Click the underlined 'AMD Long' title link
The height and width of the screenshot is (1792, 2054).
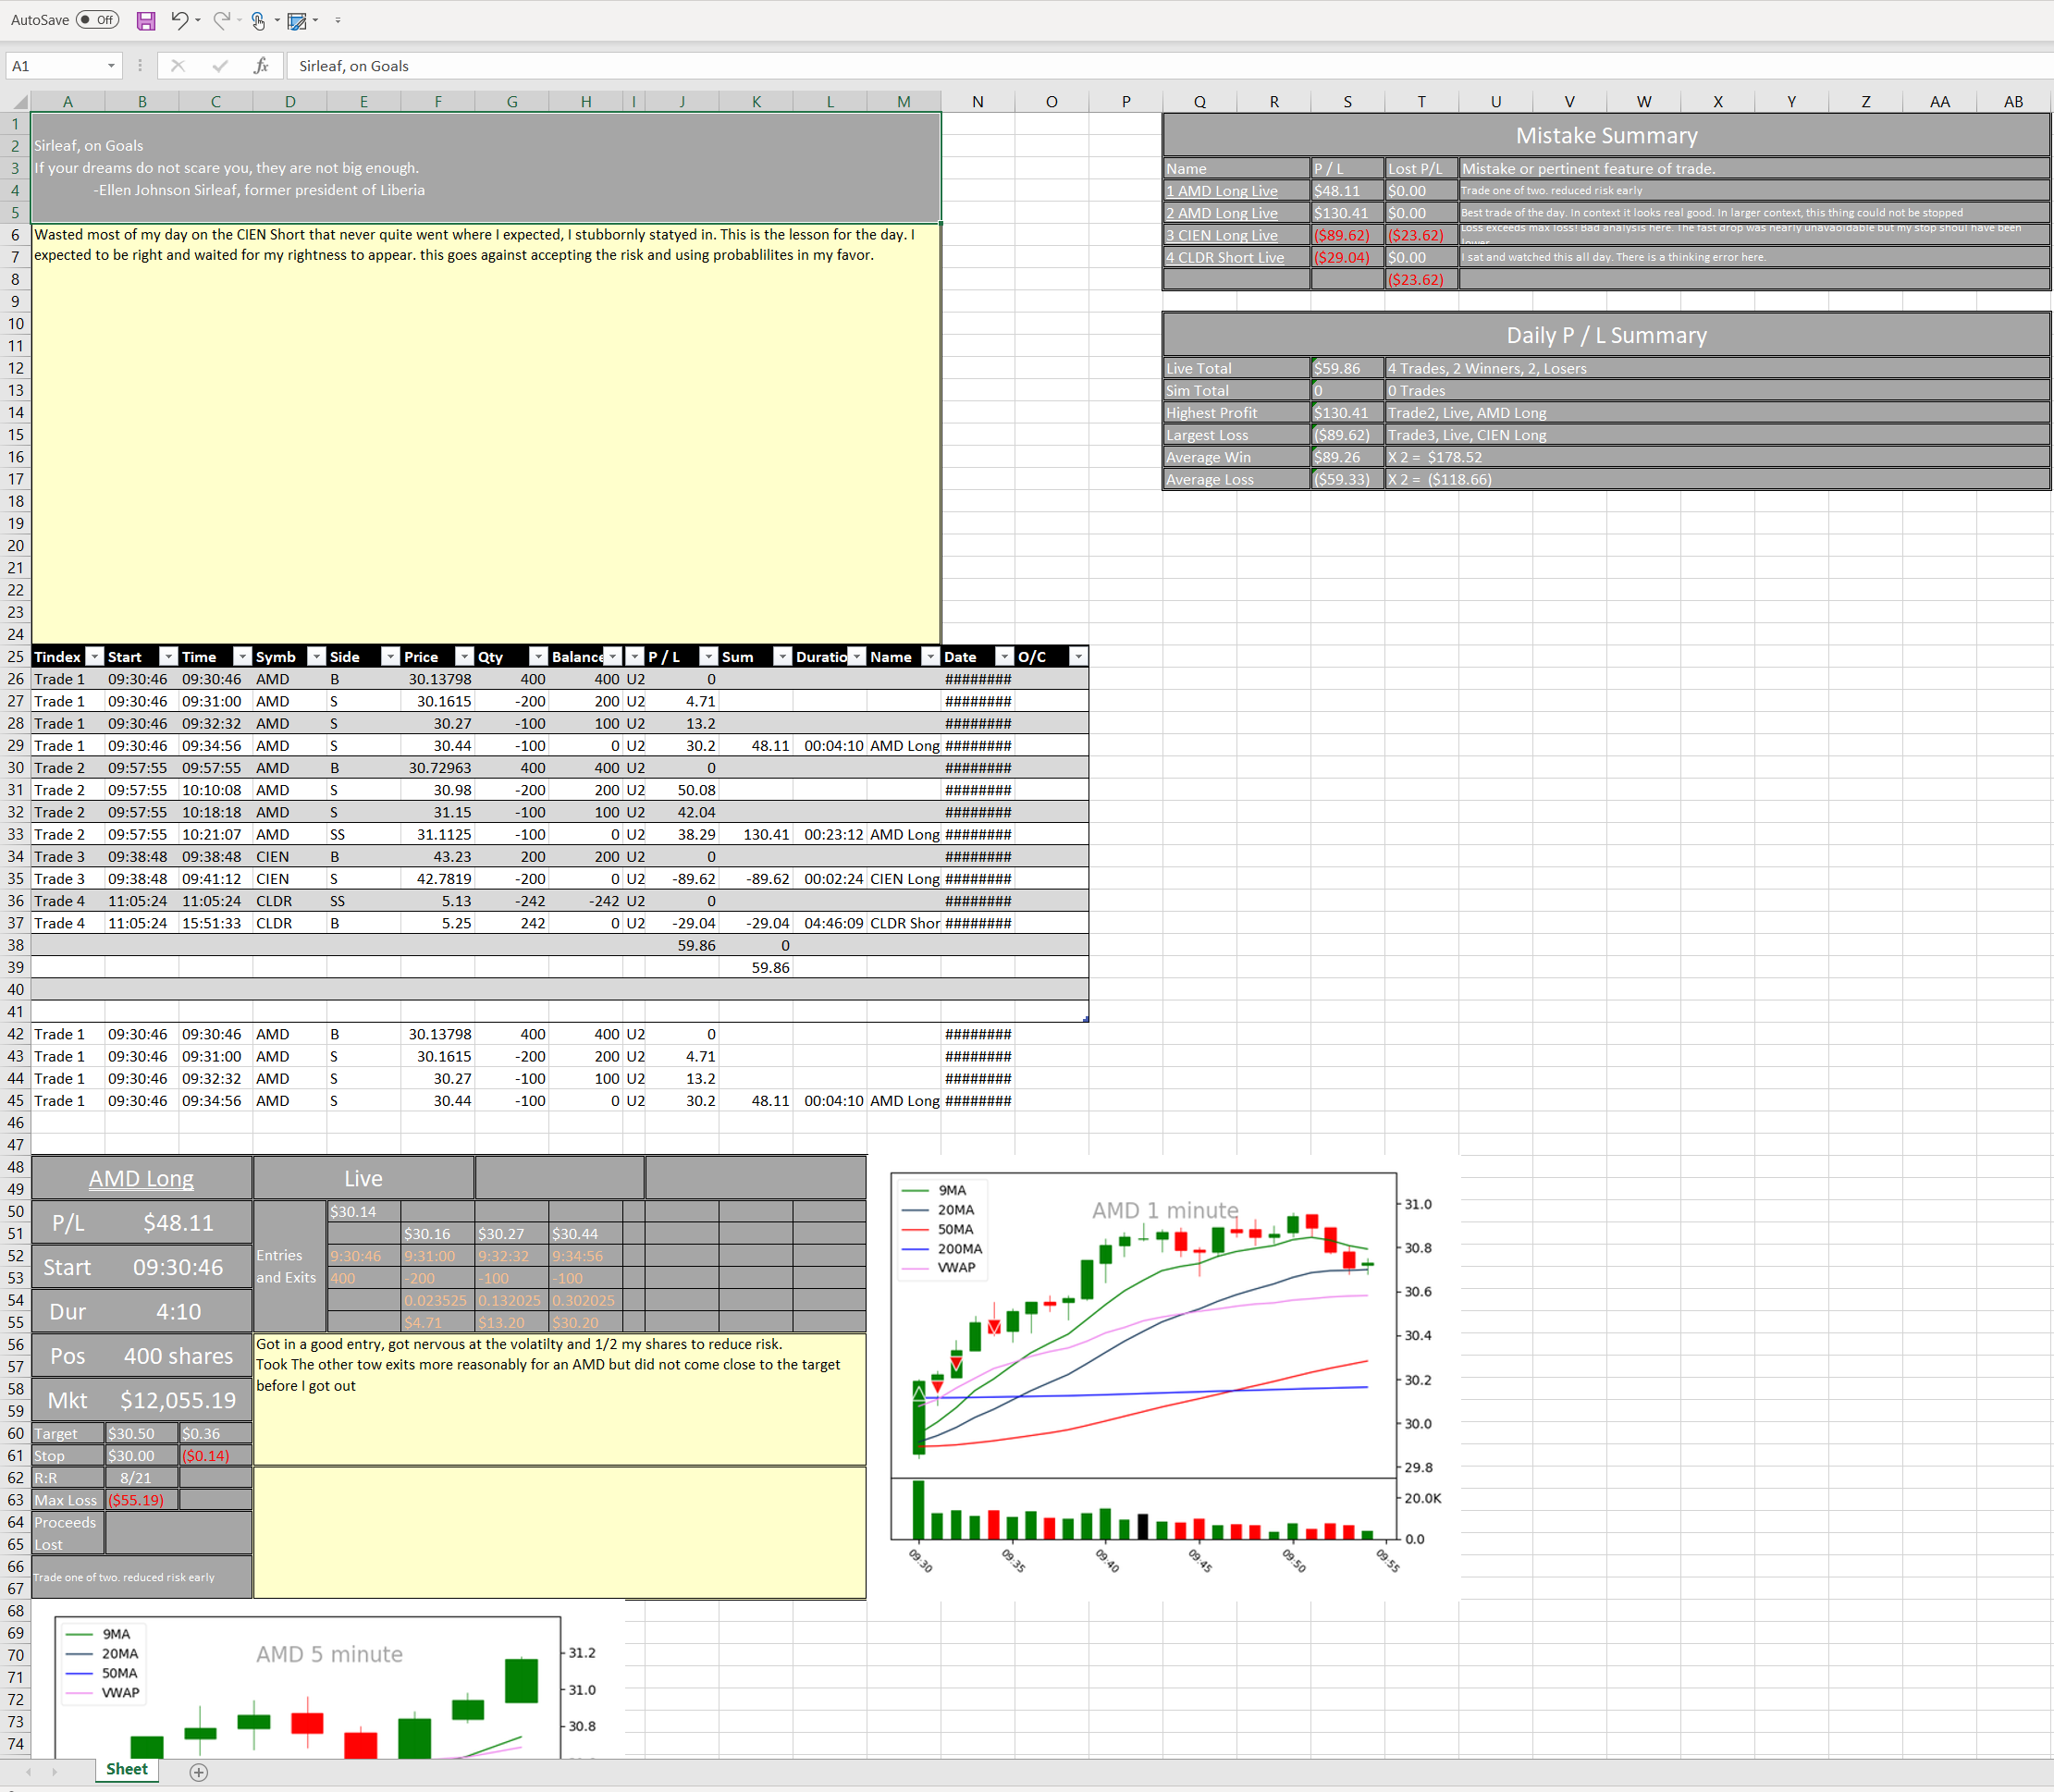tap(141, 1179)
